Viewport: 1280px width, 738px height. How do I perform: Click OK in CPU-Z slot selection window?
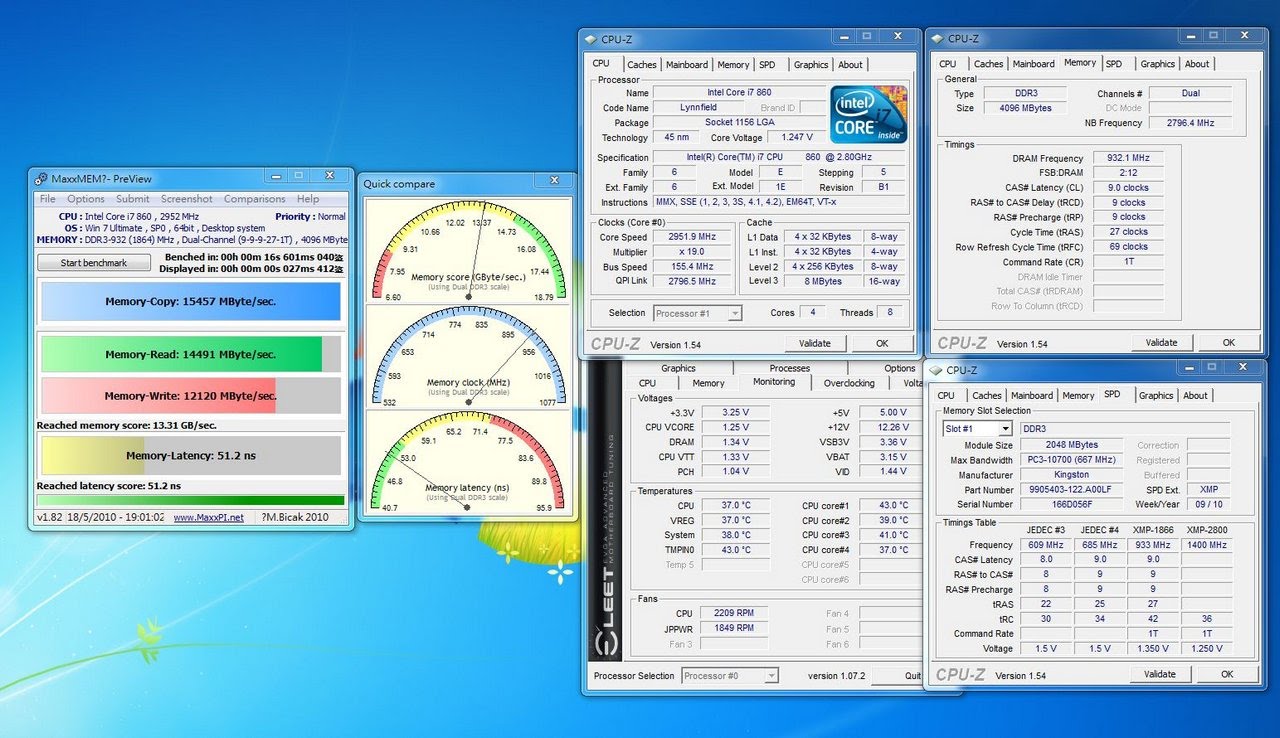(1227, 674)
